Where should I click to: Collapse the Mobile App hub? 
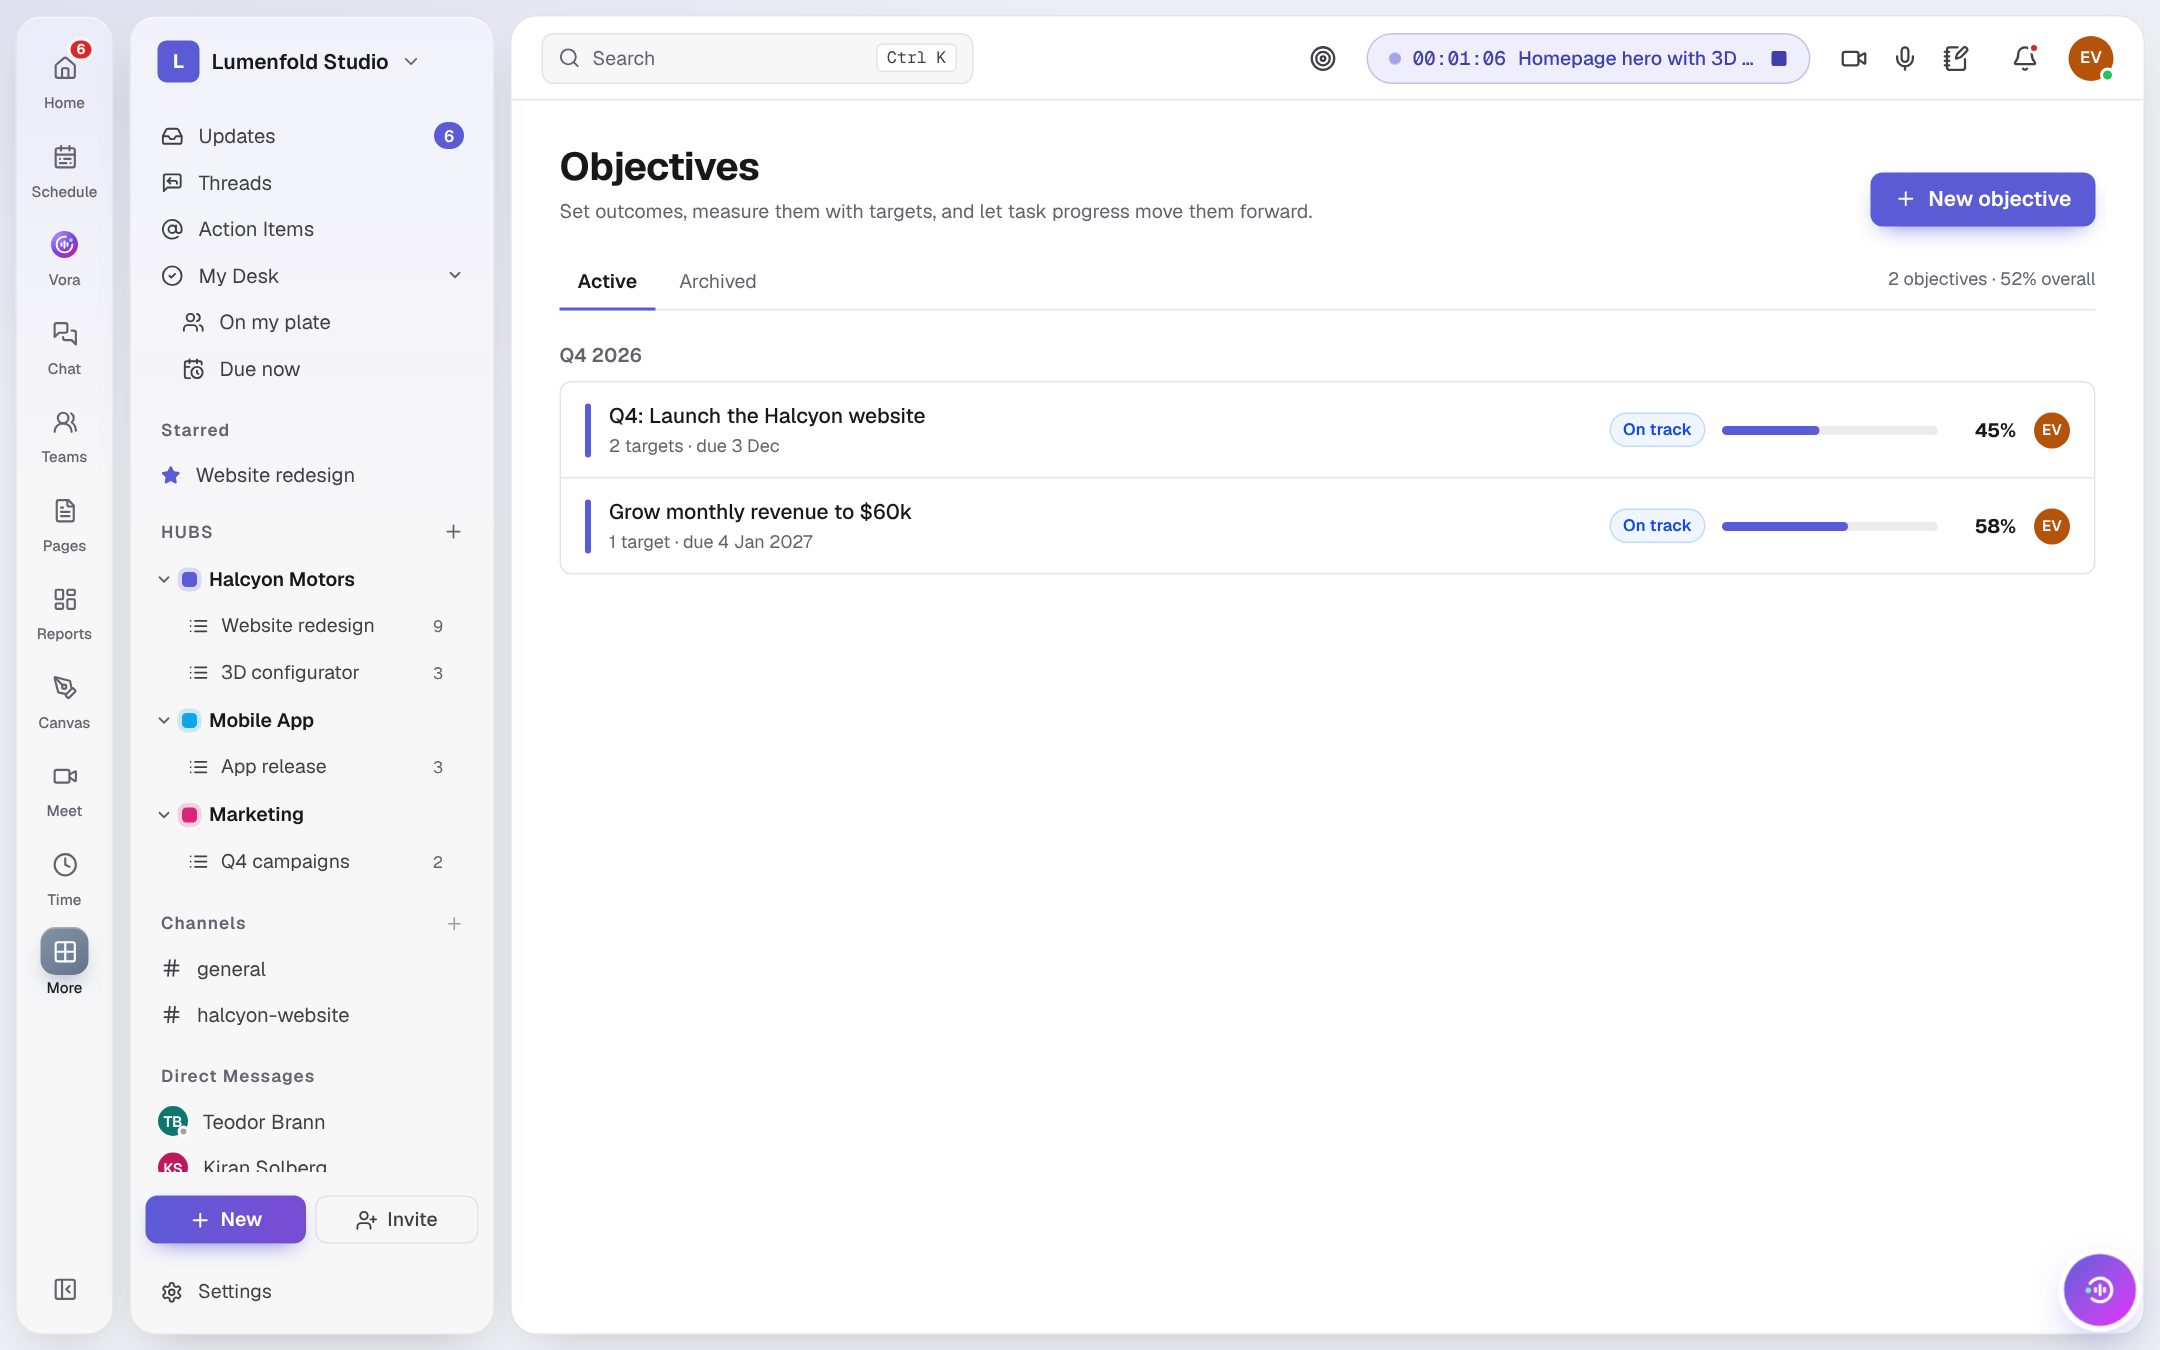[164, 720]
